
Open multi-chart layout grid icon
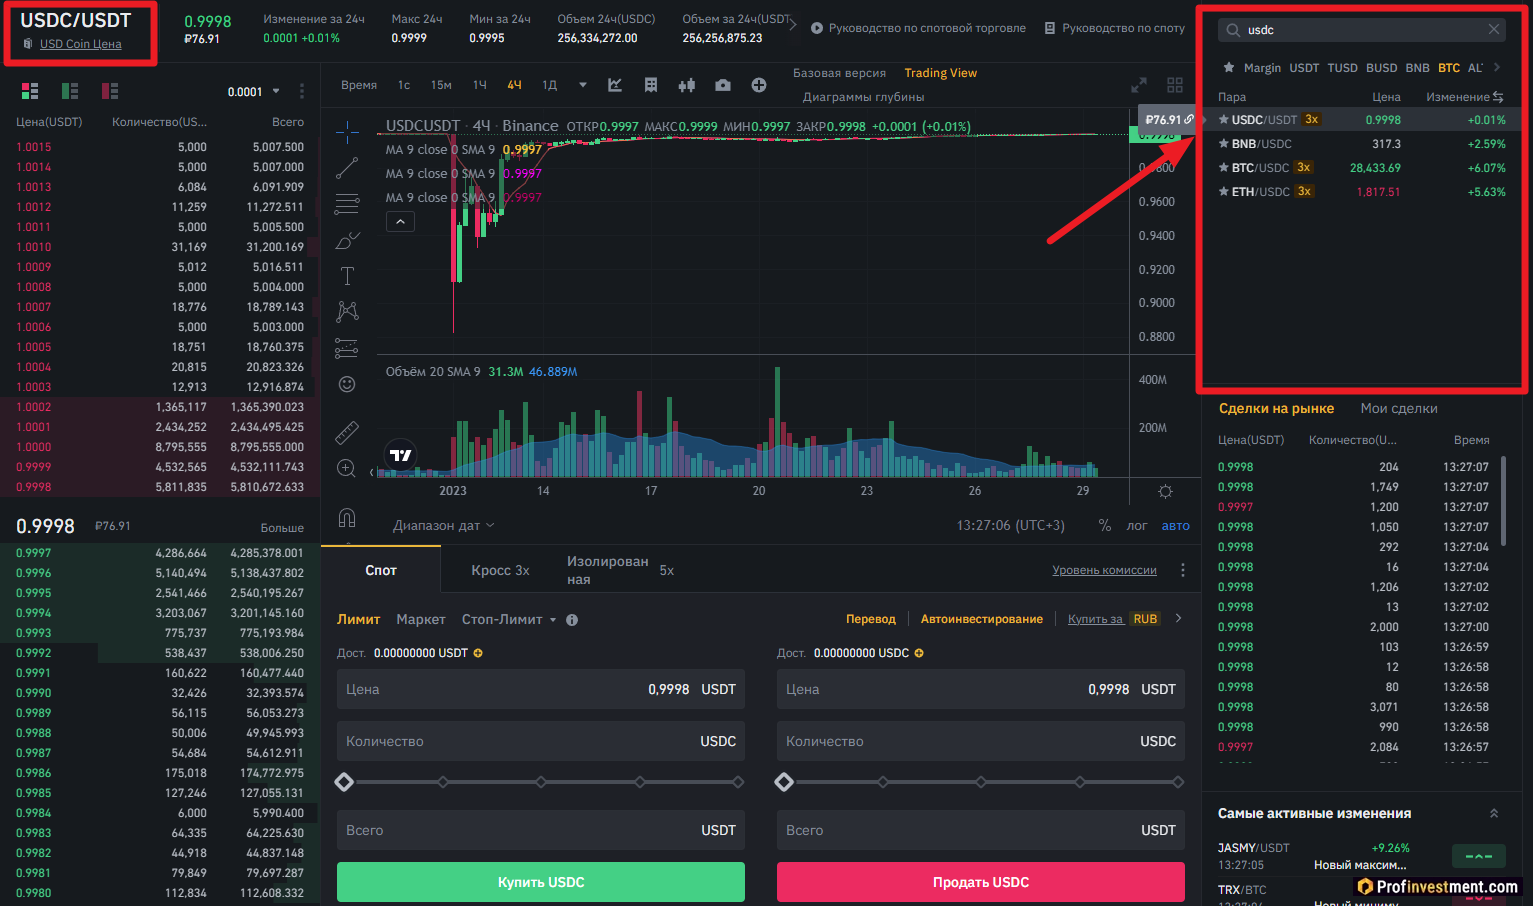coord(1175,85)
